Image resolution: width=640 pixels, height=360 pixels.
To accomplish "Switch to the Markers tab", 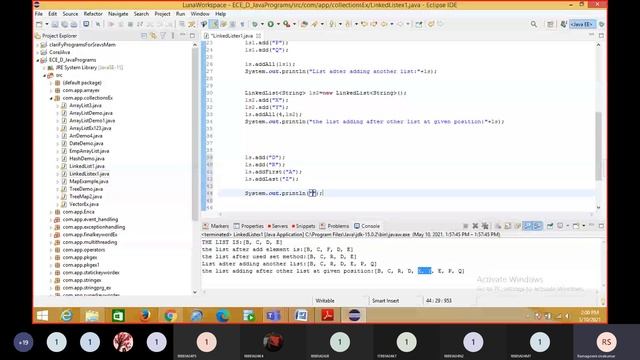I will coord(216,226).
